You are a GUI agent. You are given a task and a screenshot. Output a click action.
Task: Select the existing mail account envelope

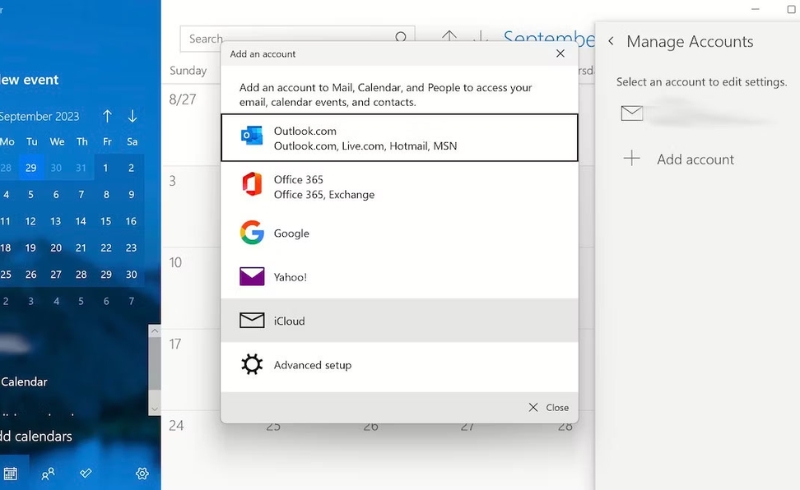coord(632,113)
